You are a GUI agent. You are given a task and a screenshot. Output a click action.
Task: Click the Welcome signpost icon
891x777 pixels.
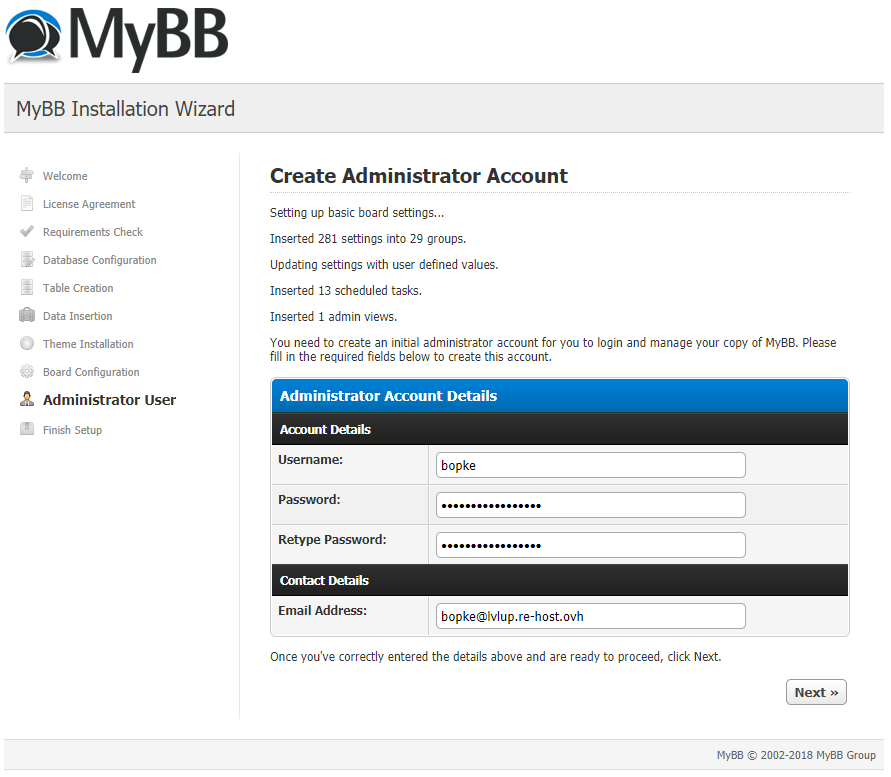click(x=27, y=176)
